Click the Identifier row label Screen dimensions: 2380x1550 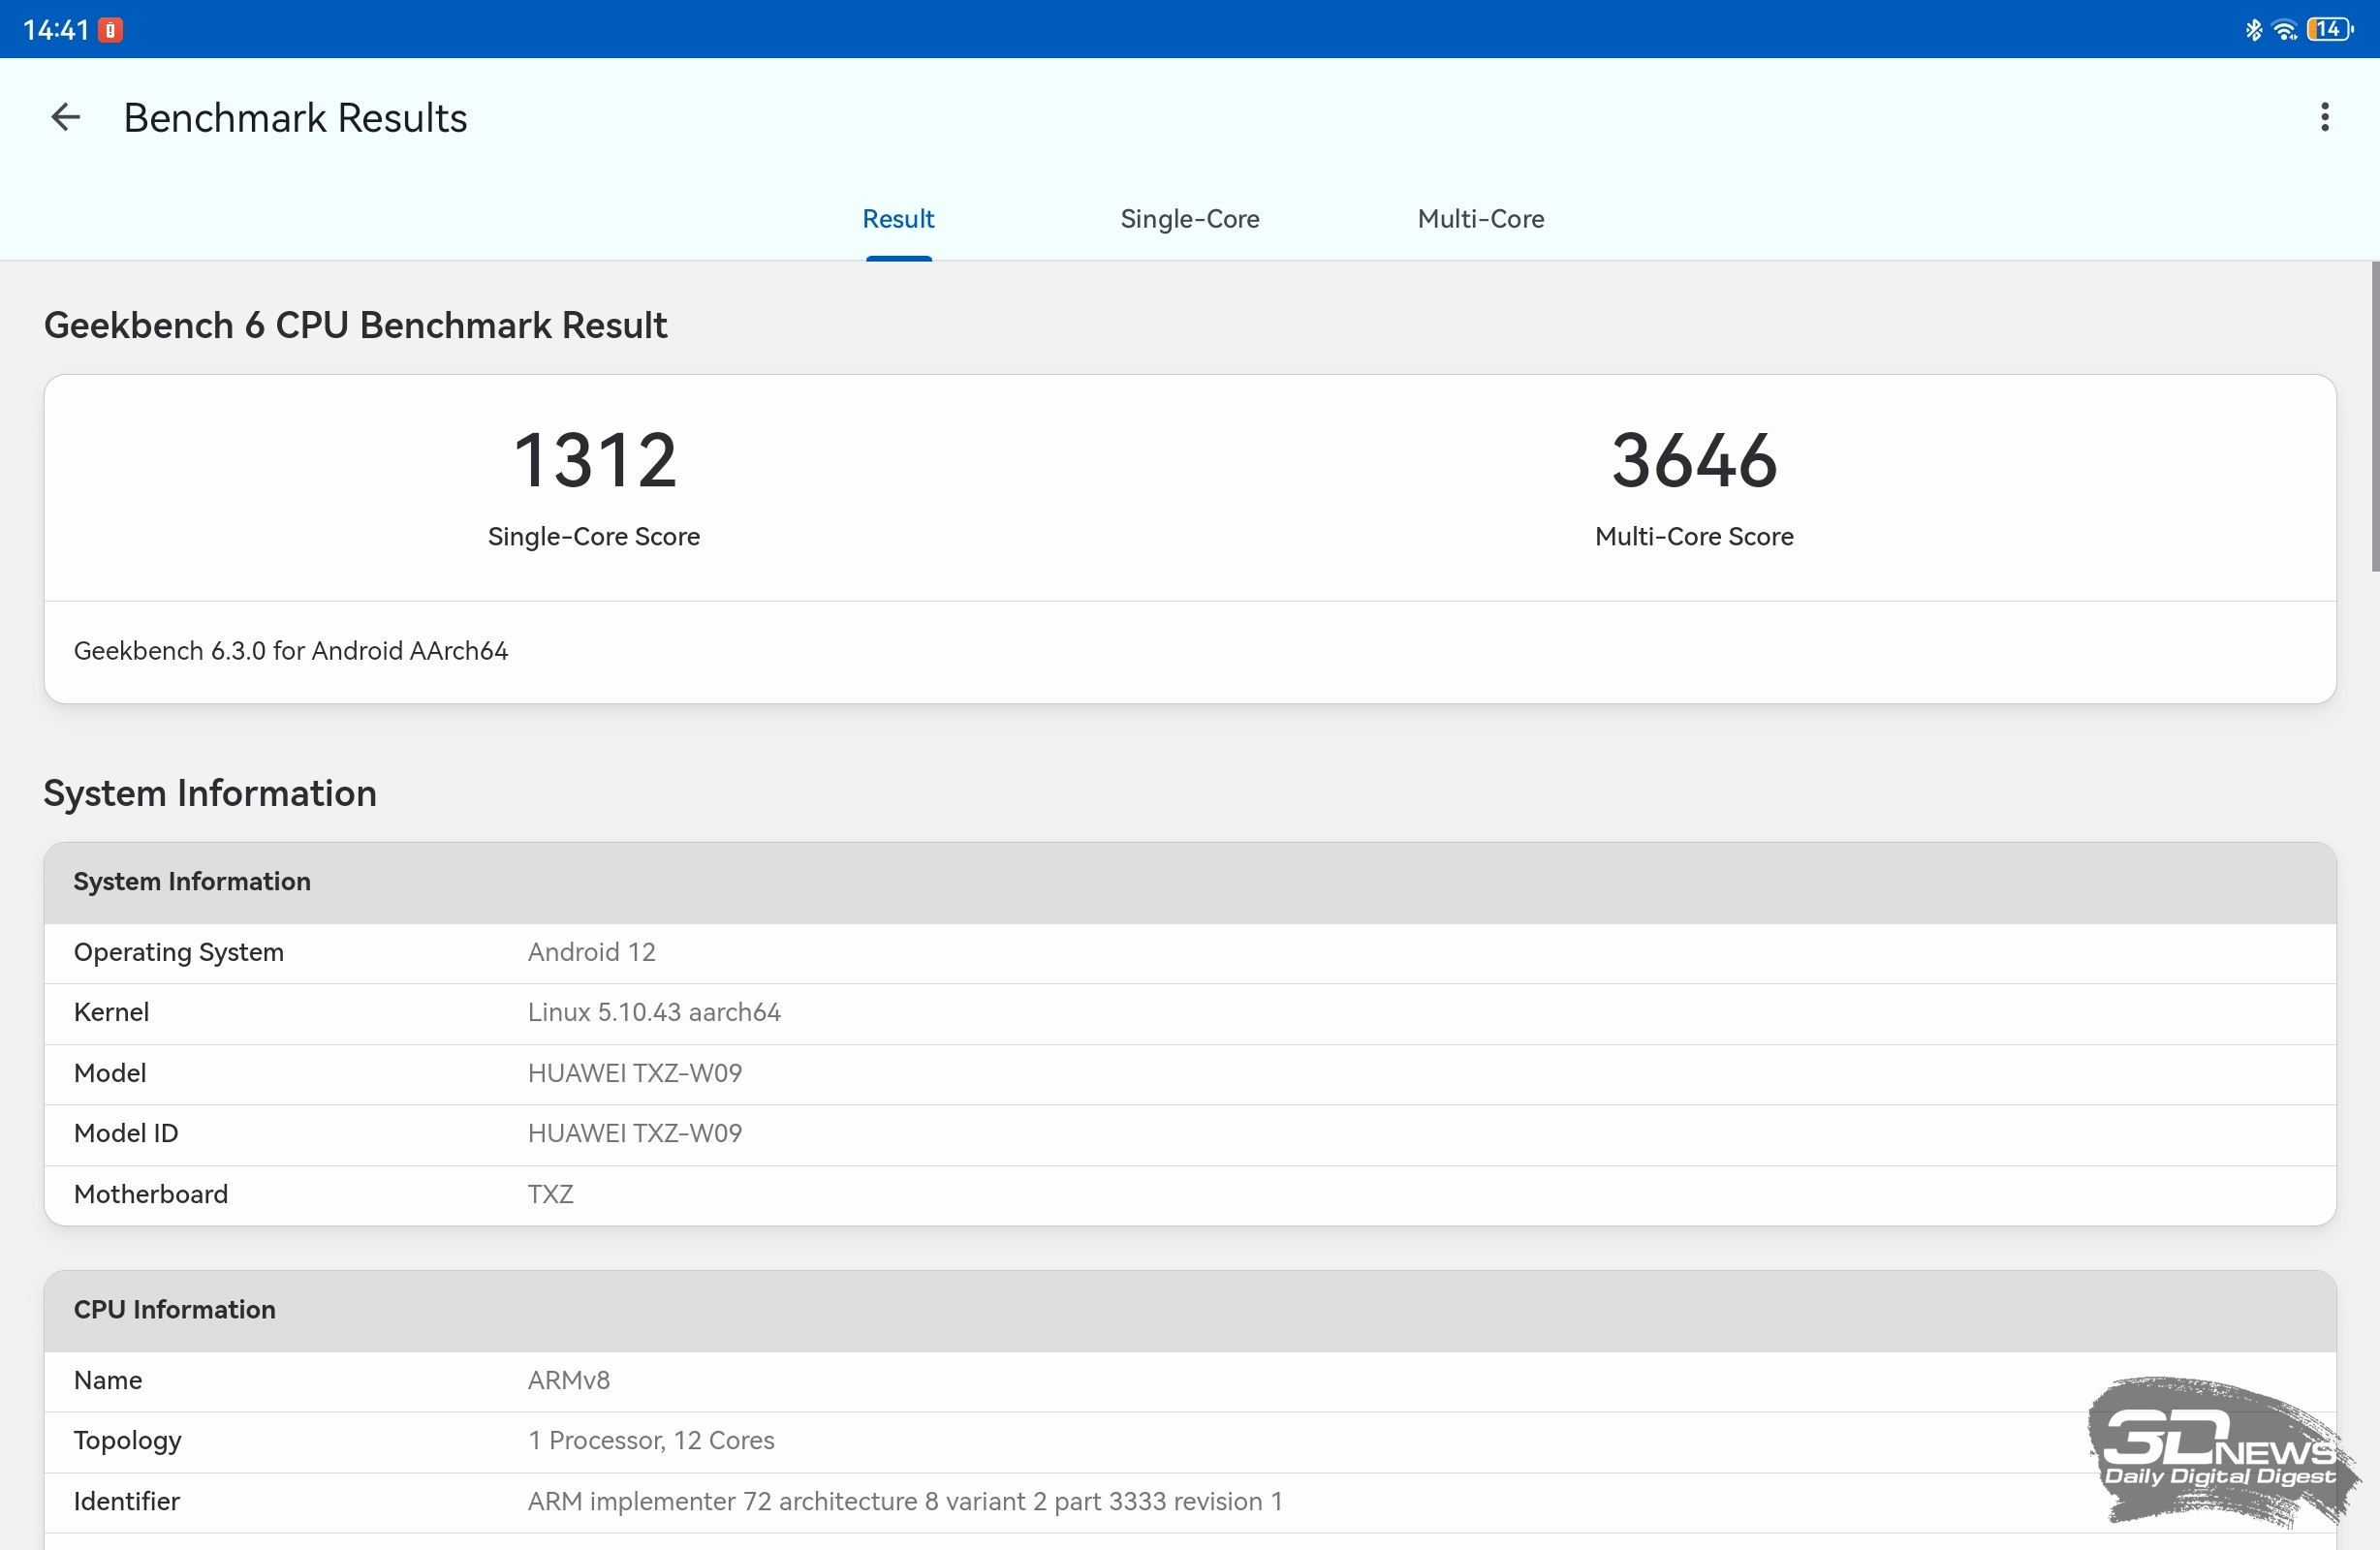(126, 1502)
